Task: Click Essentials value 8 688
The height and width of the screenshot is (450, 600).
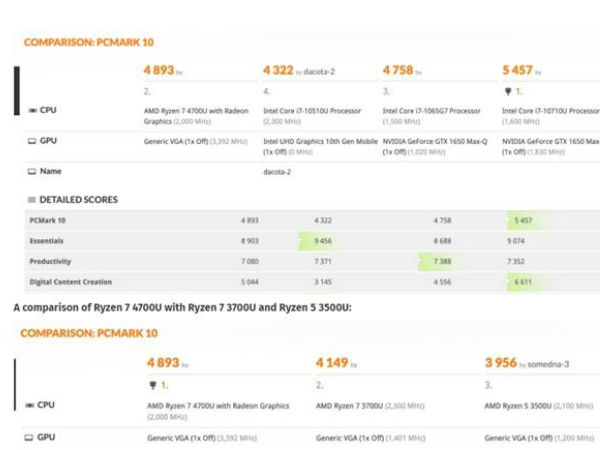Action: tap(442, 241)
